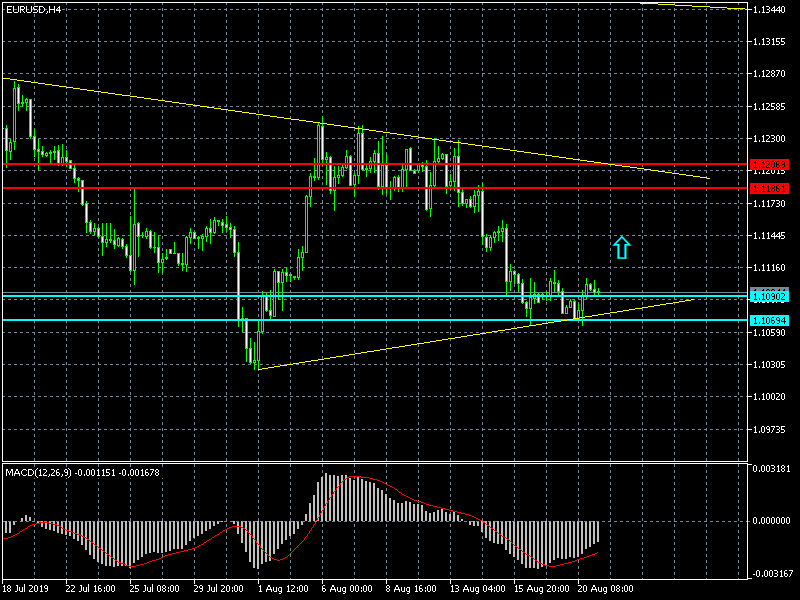Image resolution: width=800 pixels, height=600 pixels.
Task: Click the 0.000000 MACD scale value
Action: [x=771, y=521]
